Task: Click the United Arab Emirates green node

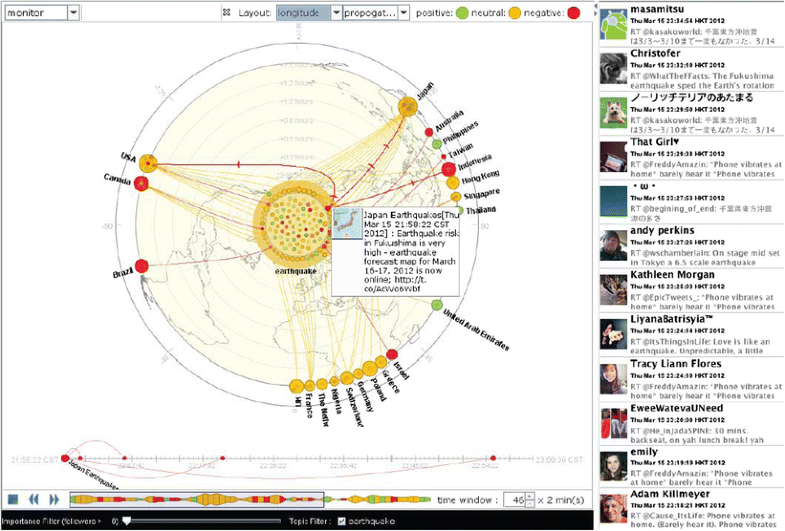Action: (437, 305)
